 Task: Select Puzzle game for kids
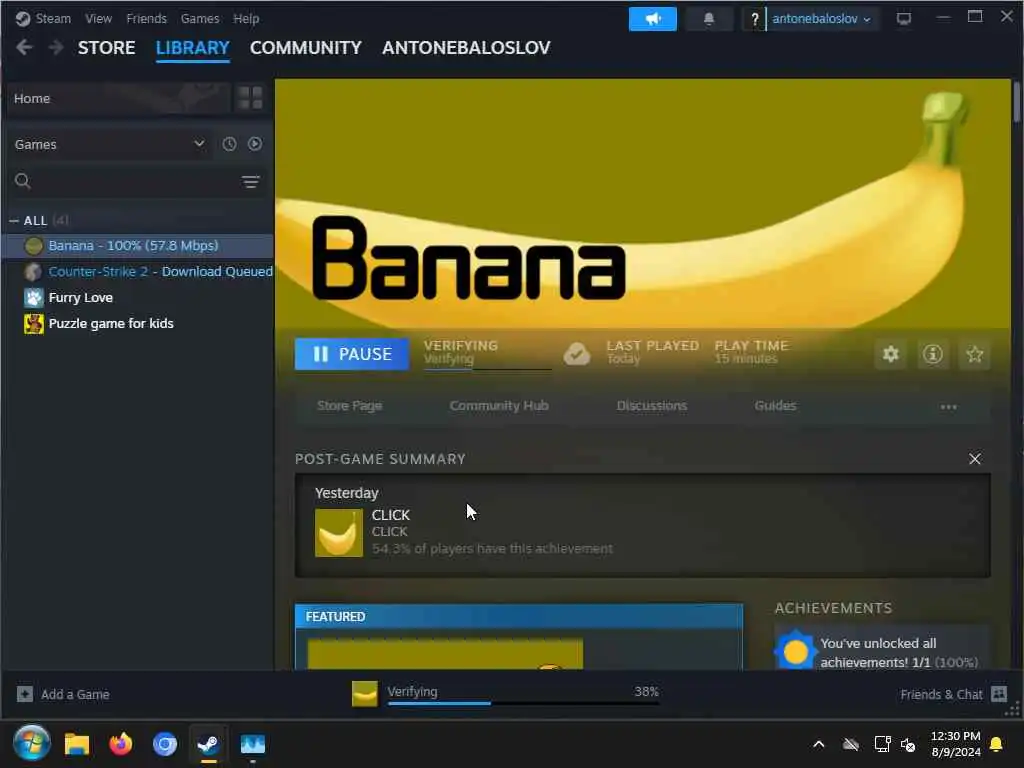[138, 324]
